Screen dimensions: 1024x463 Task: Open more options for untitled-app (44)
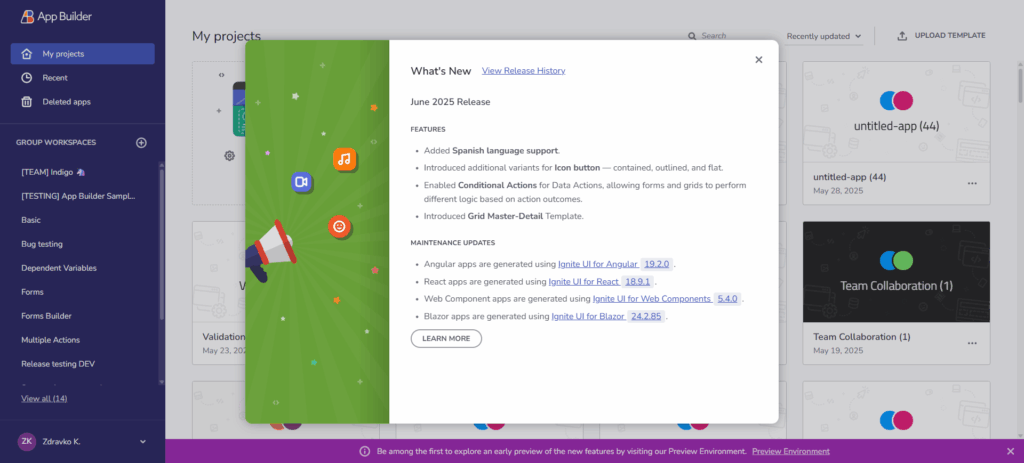(972, 184)
